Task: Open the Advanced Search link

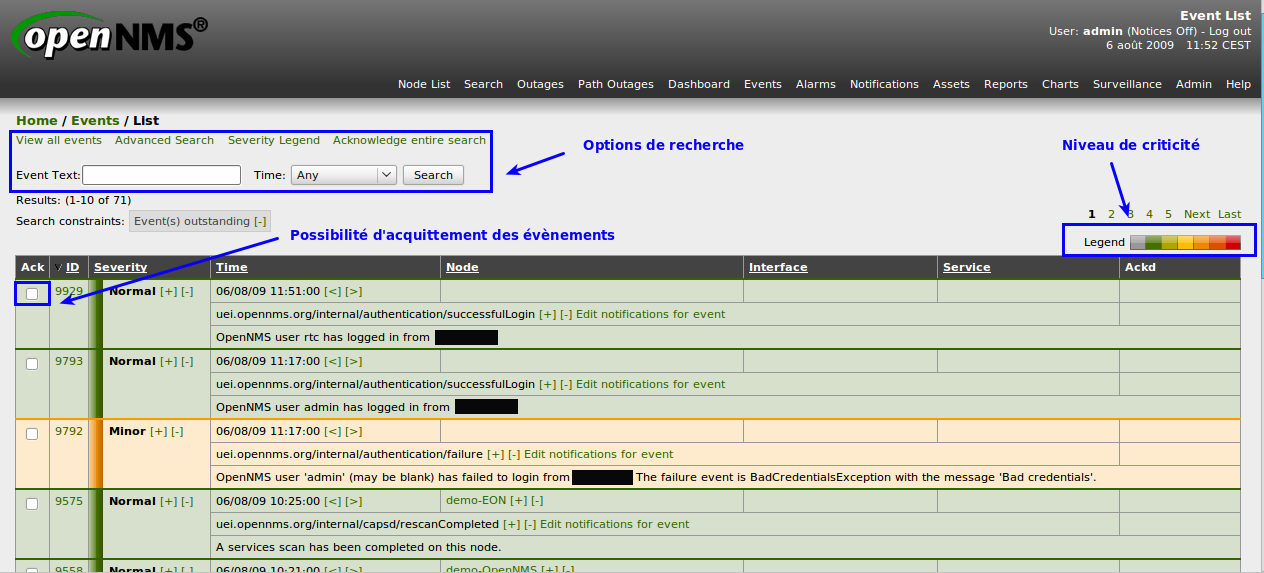Action: pyautogui.click(x=164, y=140)
